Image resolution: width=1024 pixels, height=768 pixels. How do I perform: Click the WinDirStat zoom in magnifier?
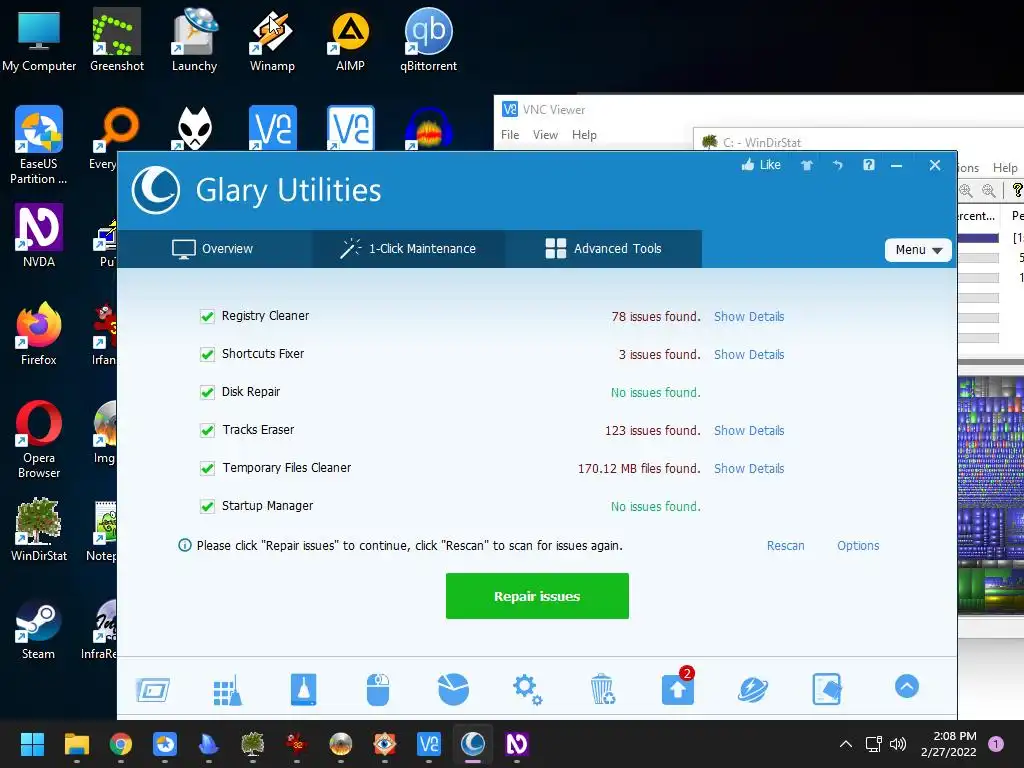966,191
